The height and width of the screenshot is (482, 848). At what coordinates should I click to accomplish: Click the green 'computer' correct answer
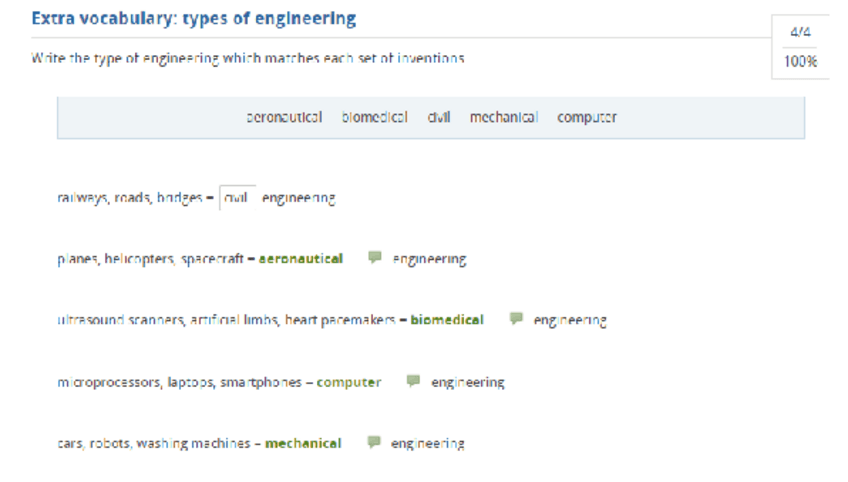click(349, 382)
